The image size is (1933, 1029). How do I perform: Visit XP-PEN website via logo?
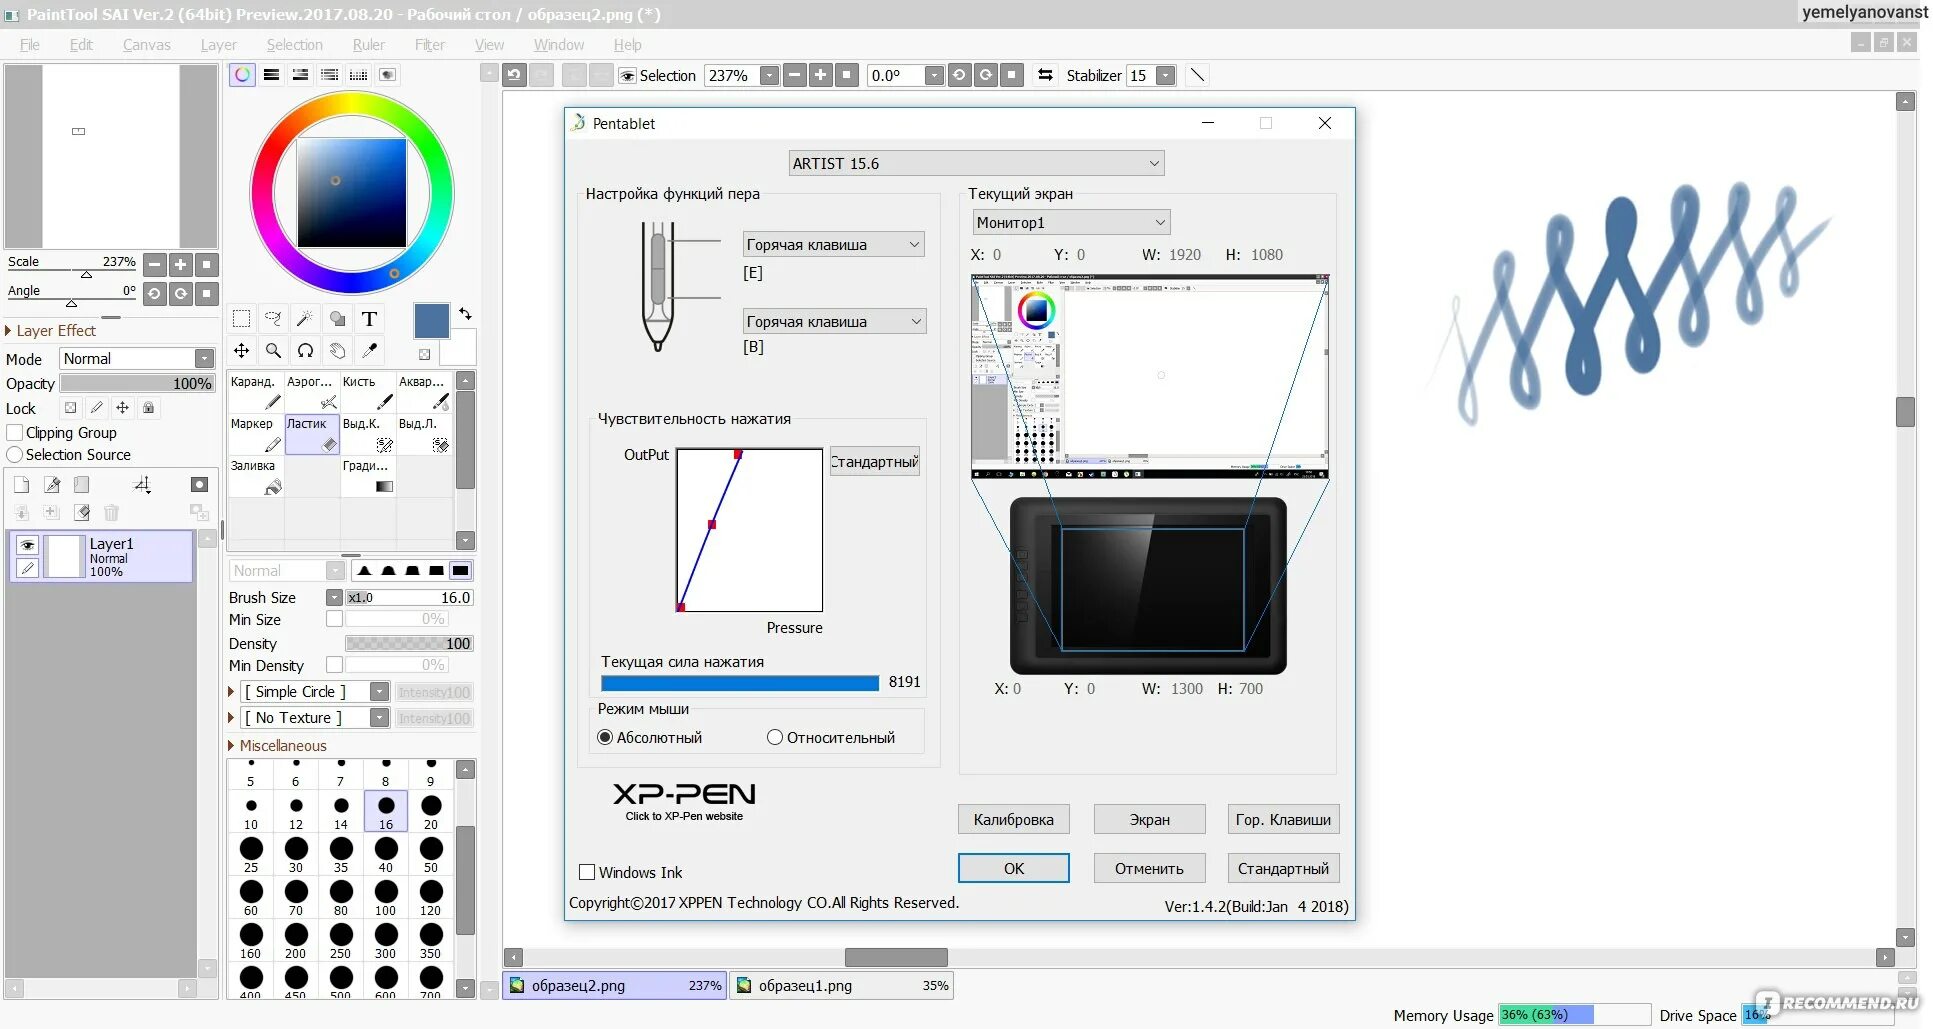coord(684,800)
